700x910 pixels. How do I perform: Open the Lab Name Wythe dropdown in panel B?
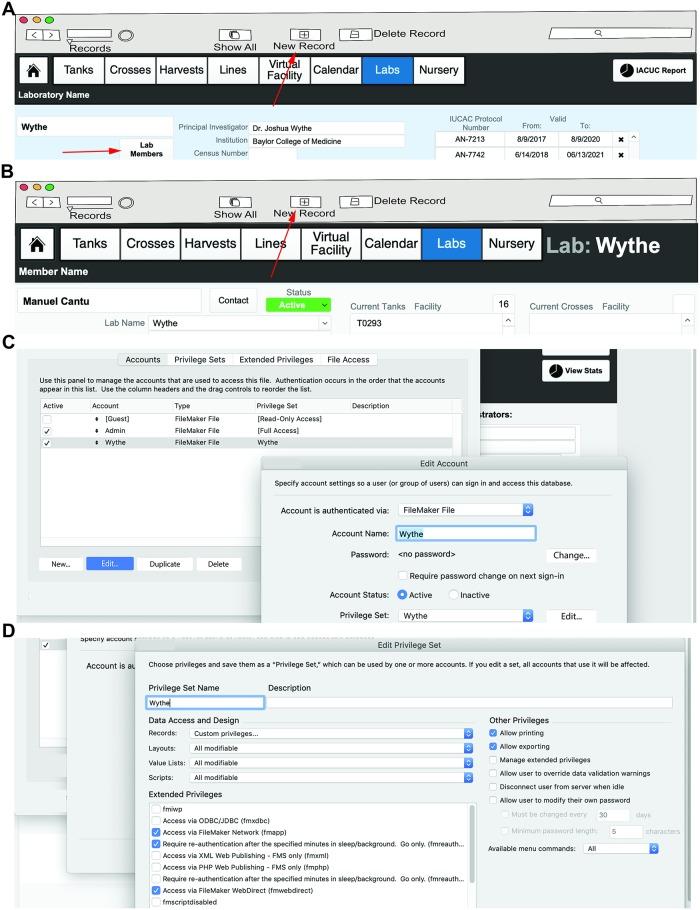[239, 323]
